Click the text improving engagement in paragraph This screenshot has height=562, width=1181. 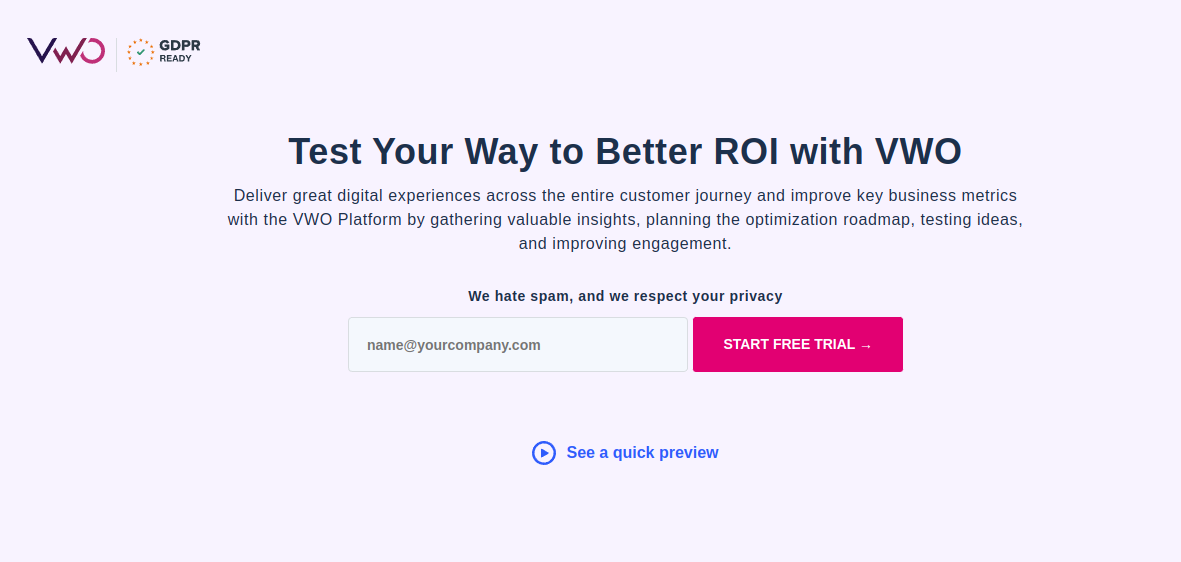[642, 244]
